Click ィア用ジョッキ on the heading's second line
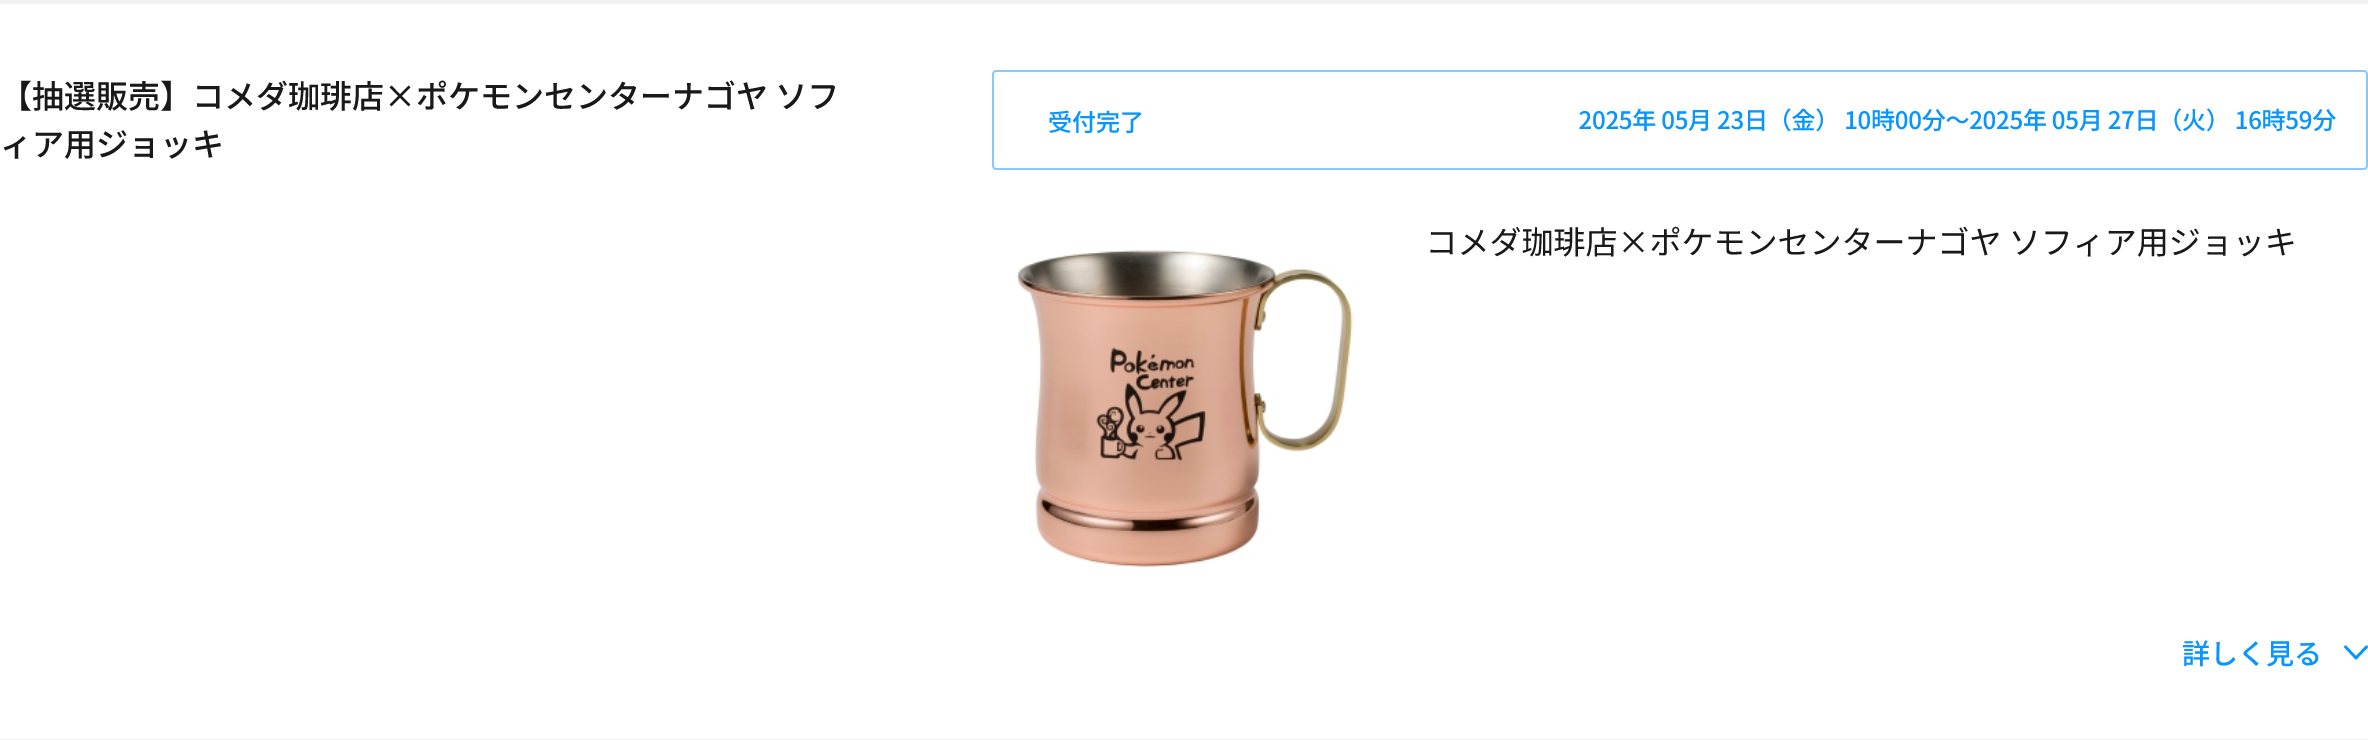The width and height of the screenshot is (2368, 740). click(112, 145)
